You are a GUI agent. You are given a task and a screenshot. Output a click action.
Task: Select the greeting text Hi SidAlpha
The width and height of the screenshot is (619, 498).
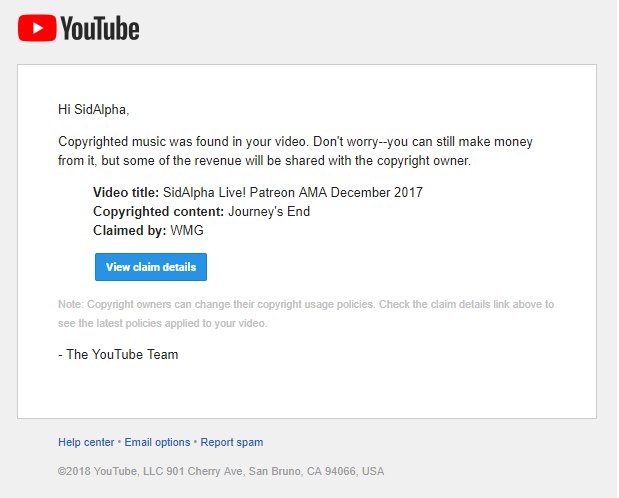[x=94, y=109]
